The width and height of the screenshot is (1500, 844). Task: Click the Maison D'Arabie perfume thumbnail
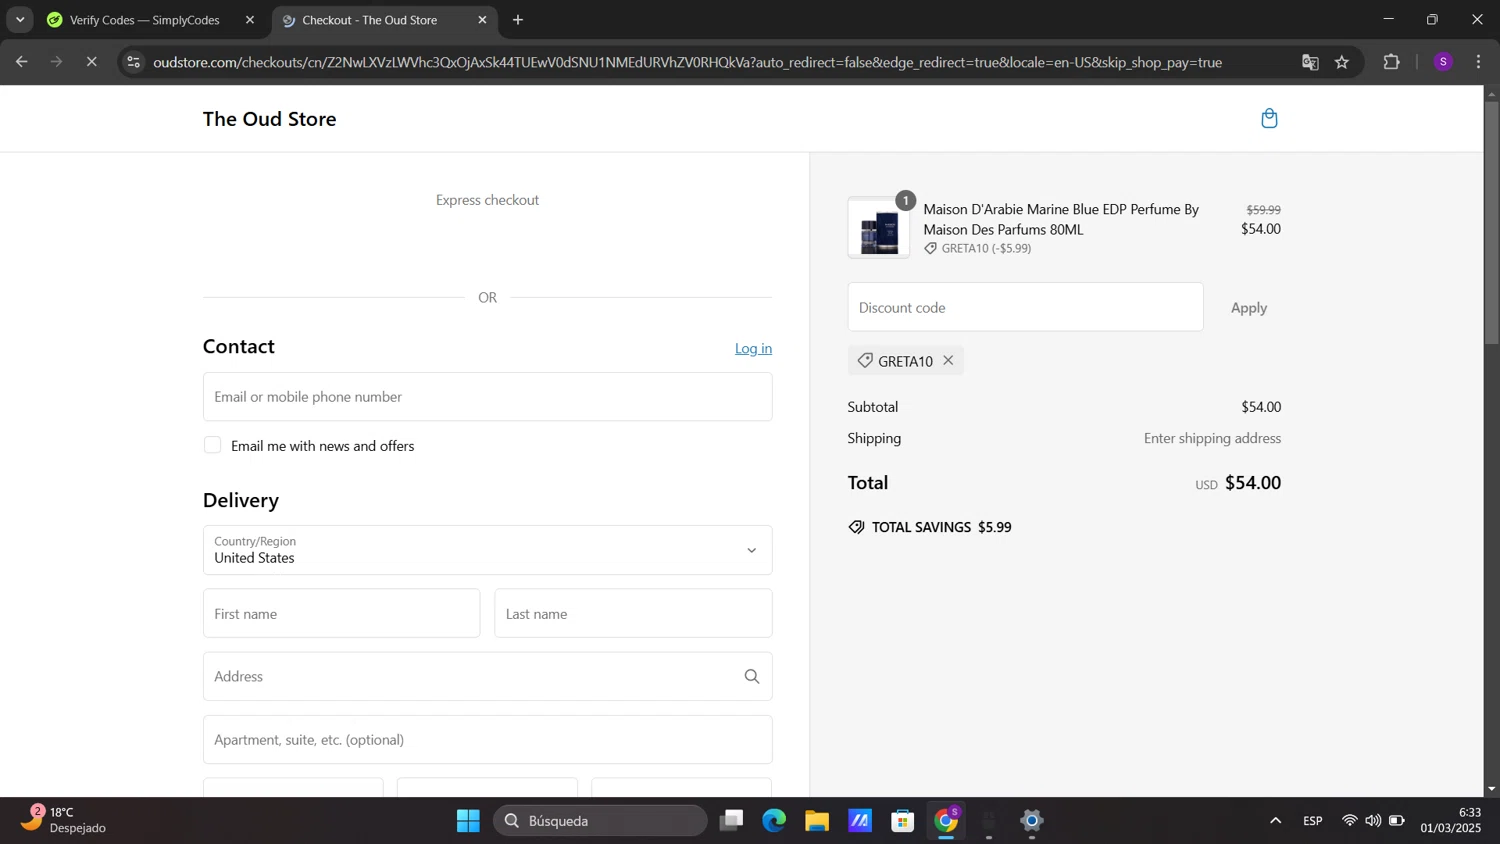tap(879, 228)
